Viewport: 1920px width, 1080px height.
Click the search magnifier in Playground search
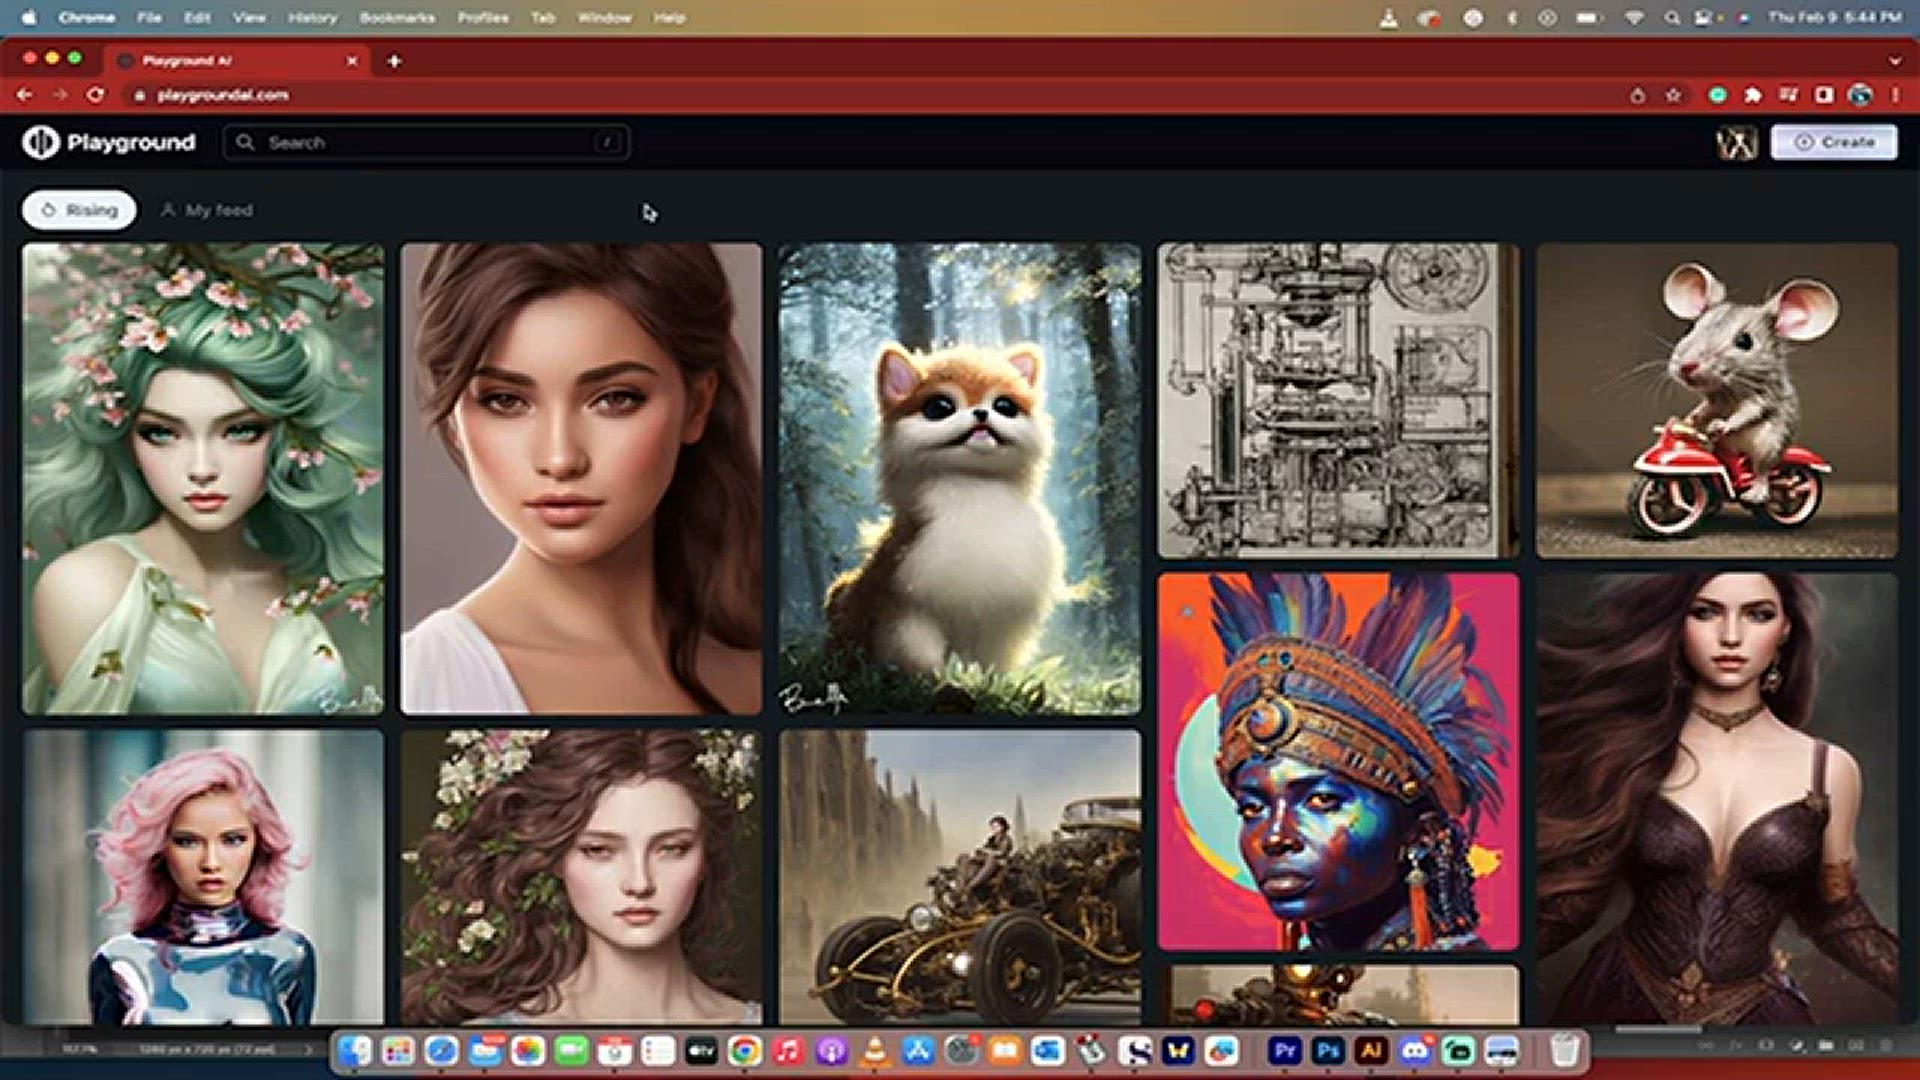245,142
